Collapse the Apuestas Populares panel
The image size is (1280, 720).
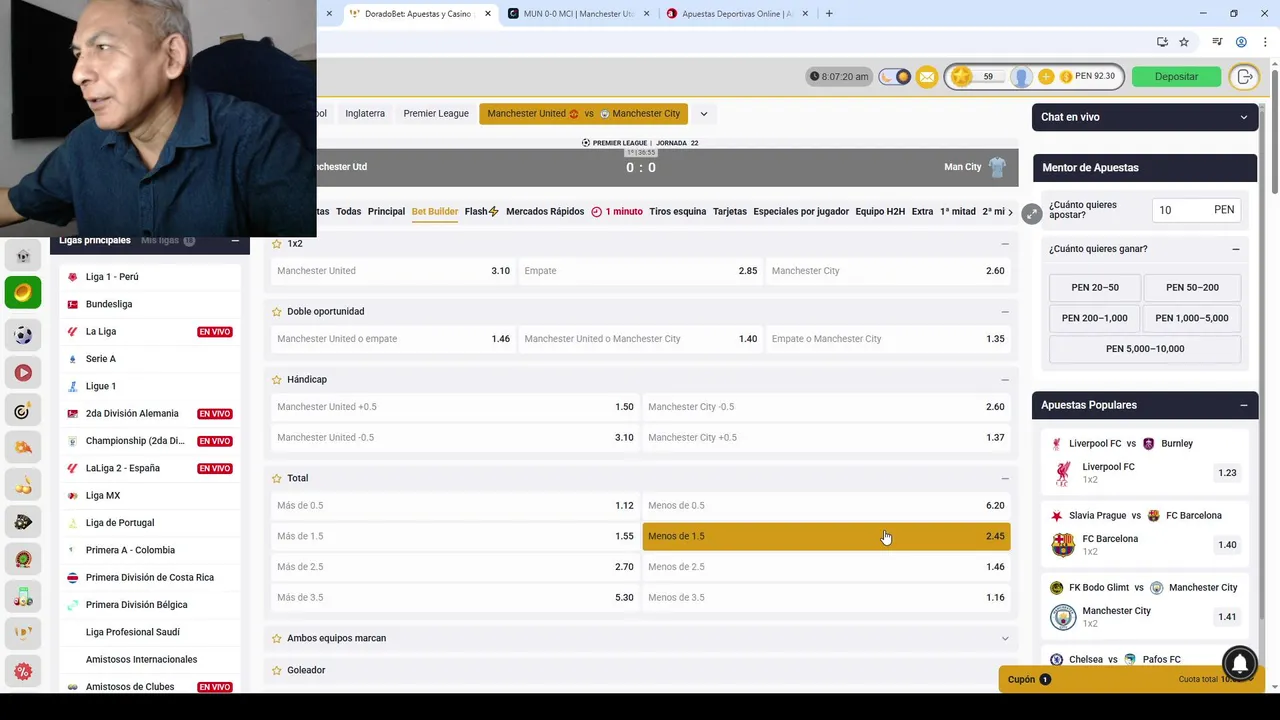click(1243, 405)
